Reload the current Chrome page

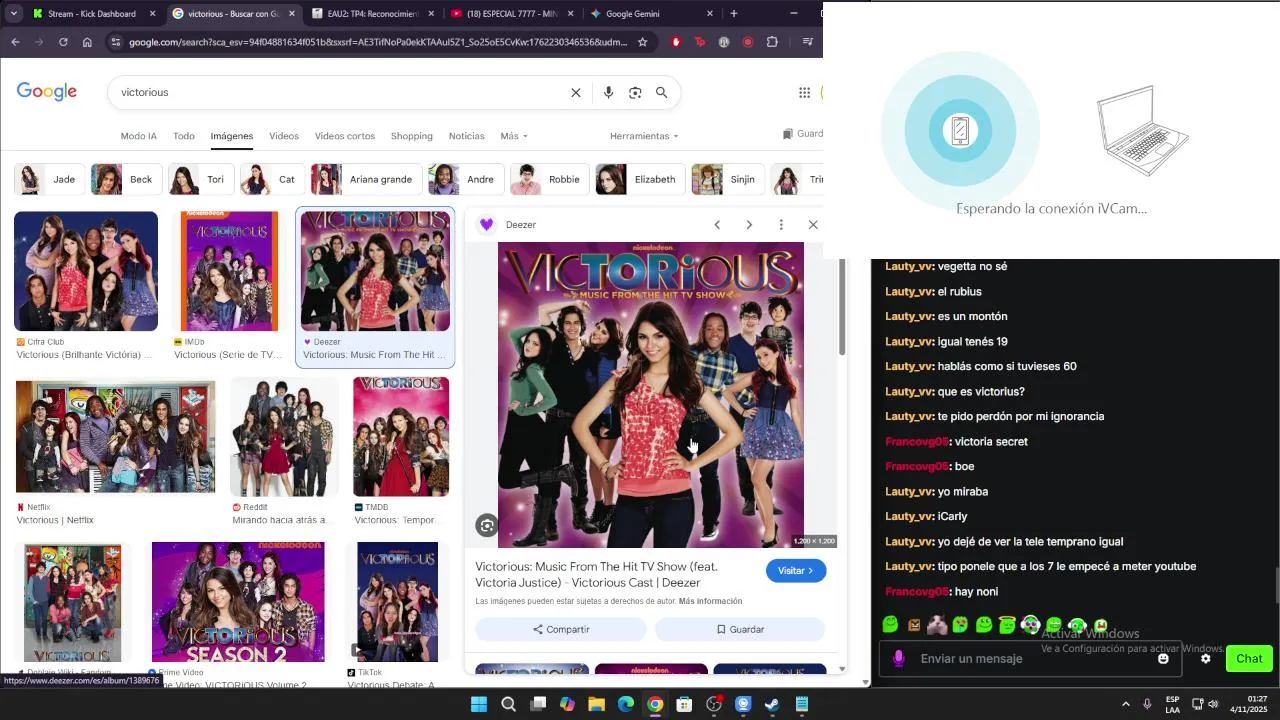click(x=63, y=42)
